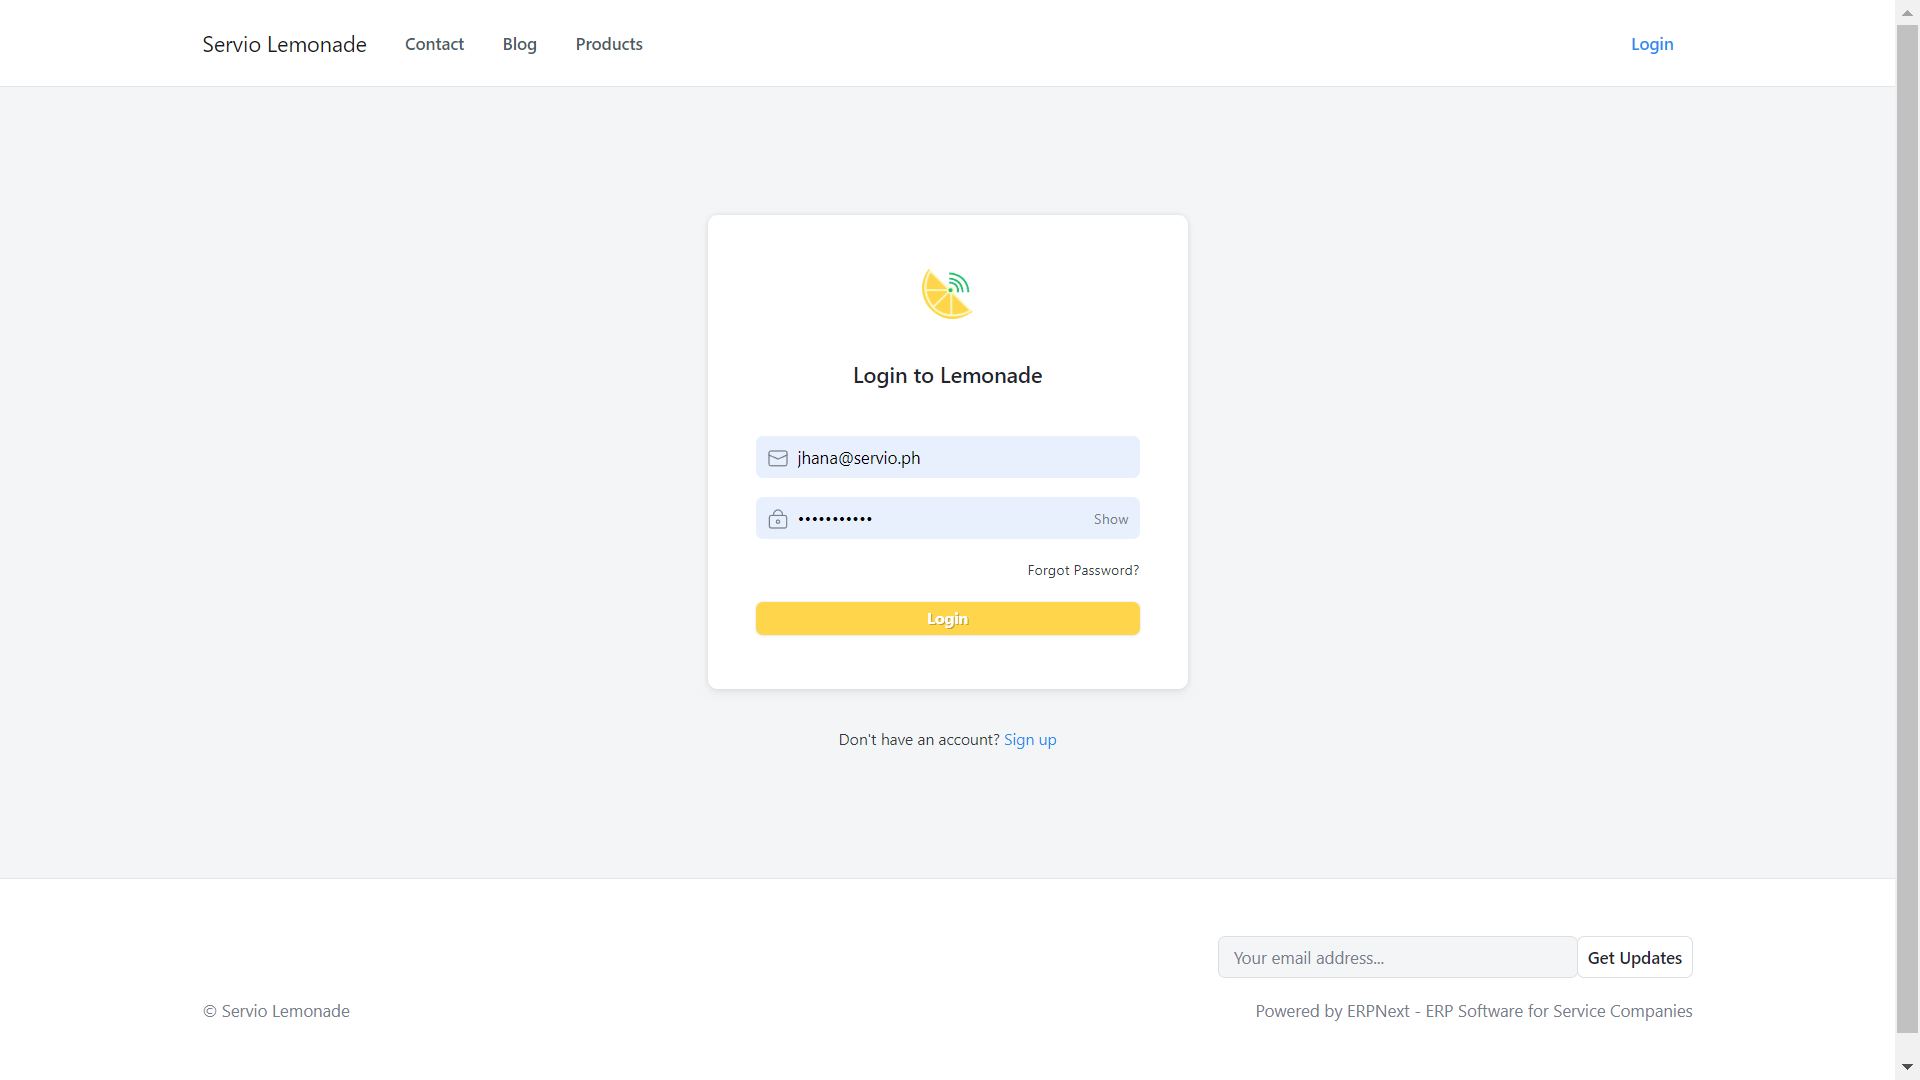
Task: Click the '© Servio Lemonade' footer text
Action: [x=276, y=1011]
